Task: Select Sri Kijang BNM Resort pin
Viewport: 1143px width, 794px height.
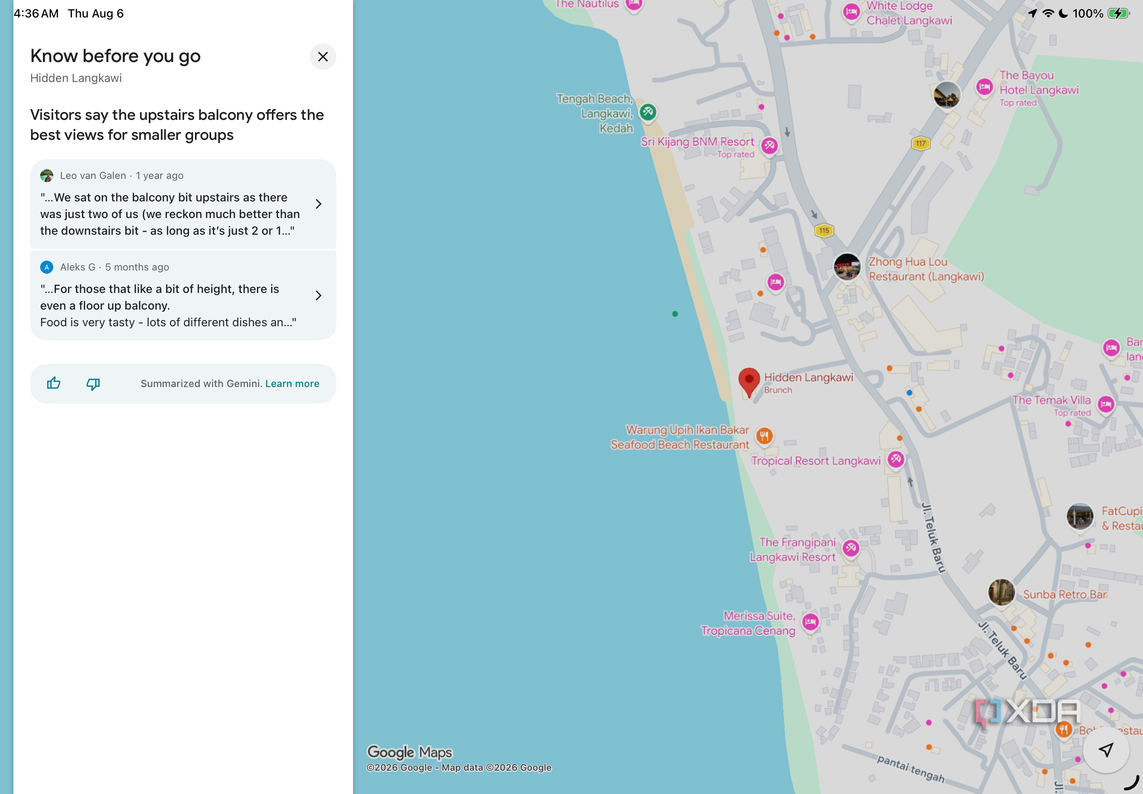Action: coord(769,147)
